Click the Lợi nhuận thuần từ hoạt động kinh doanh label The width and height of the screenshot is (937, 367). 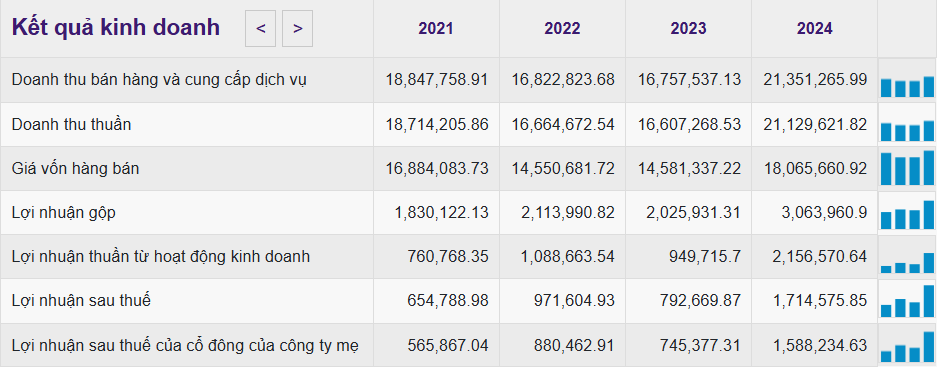tap(161, 257)
